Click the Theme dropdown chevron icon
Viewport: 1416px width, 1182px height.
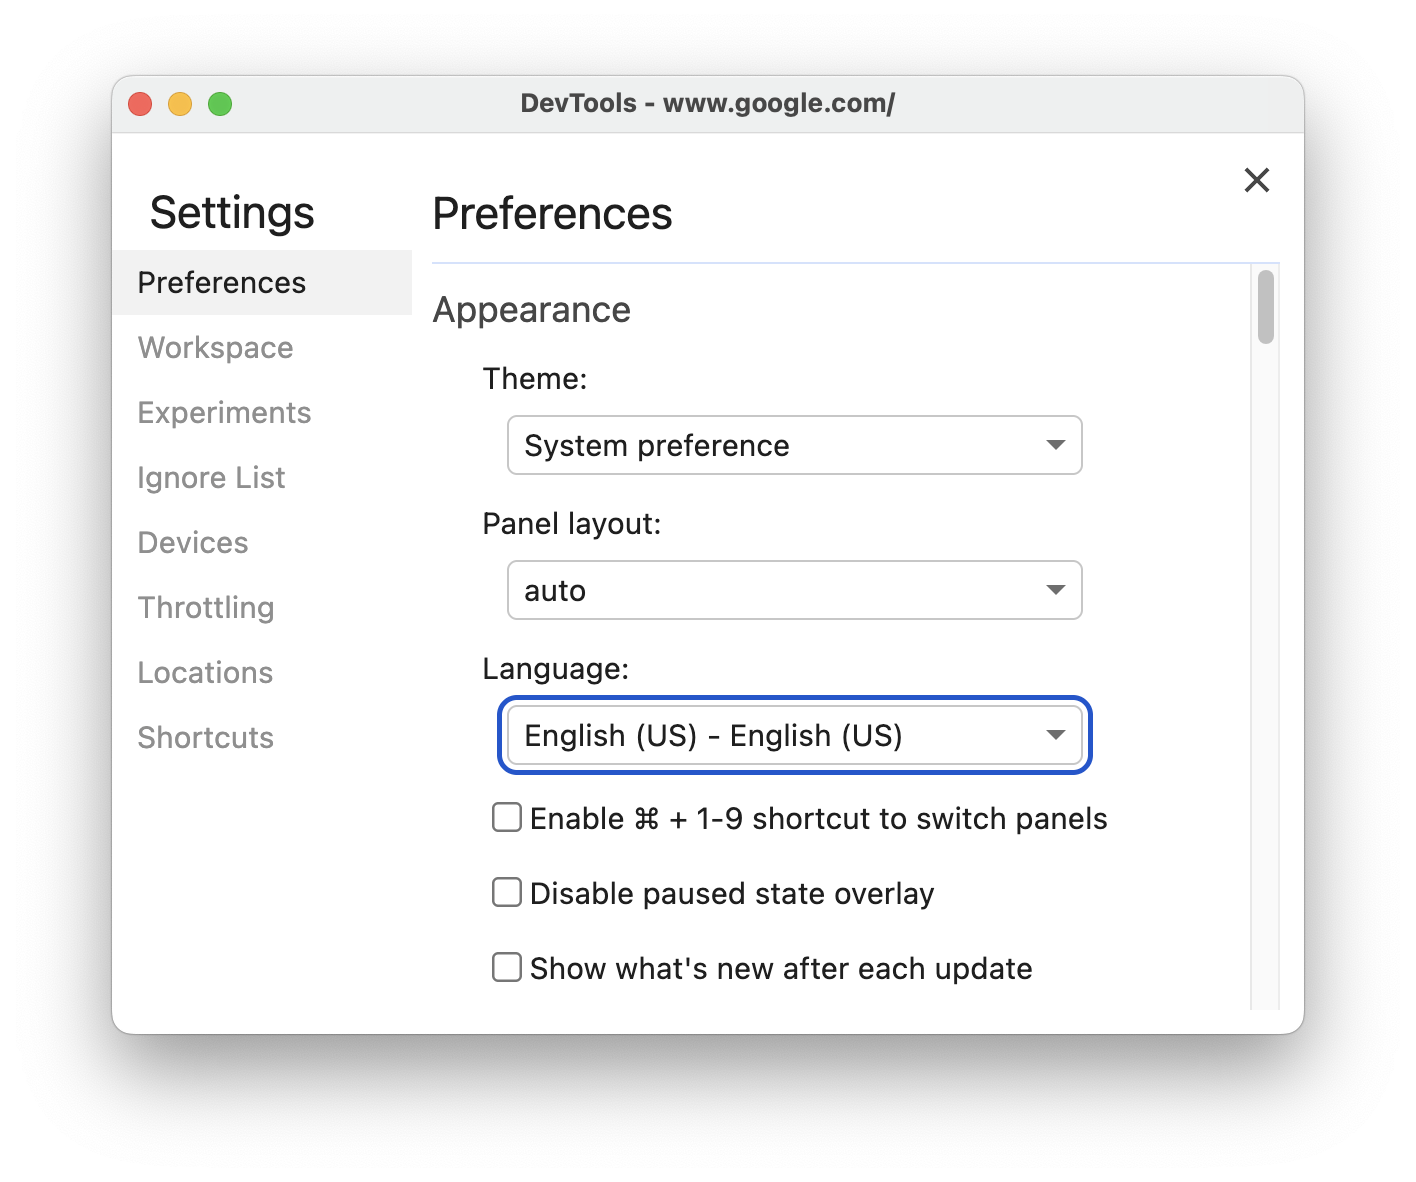point(1056,445)
